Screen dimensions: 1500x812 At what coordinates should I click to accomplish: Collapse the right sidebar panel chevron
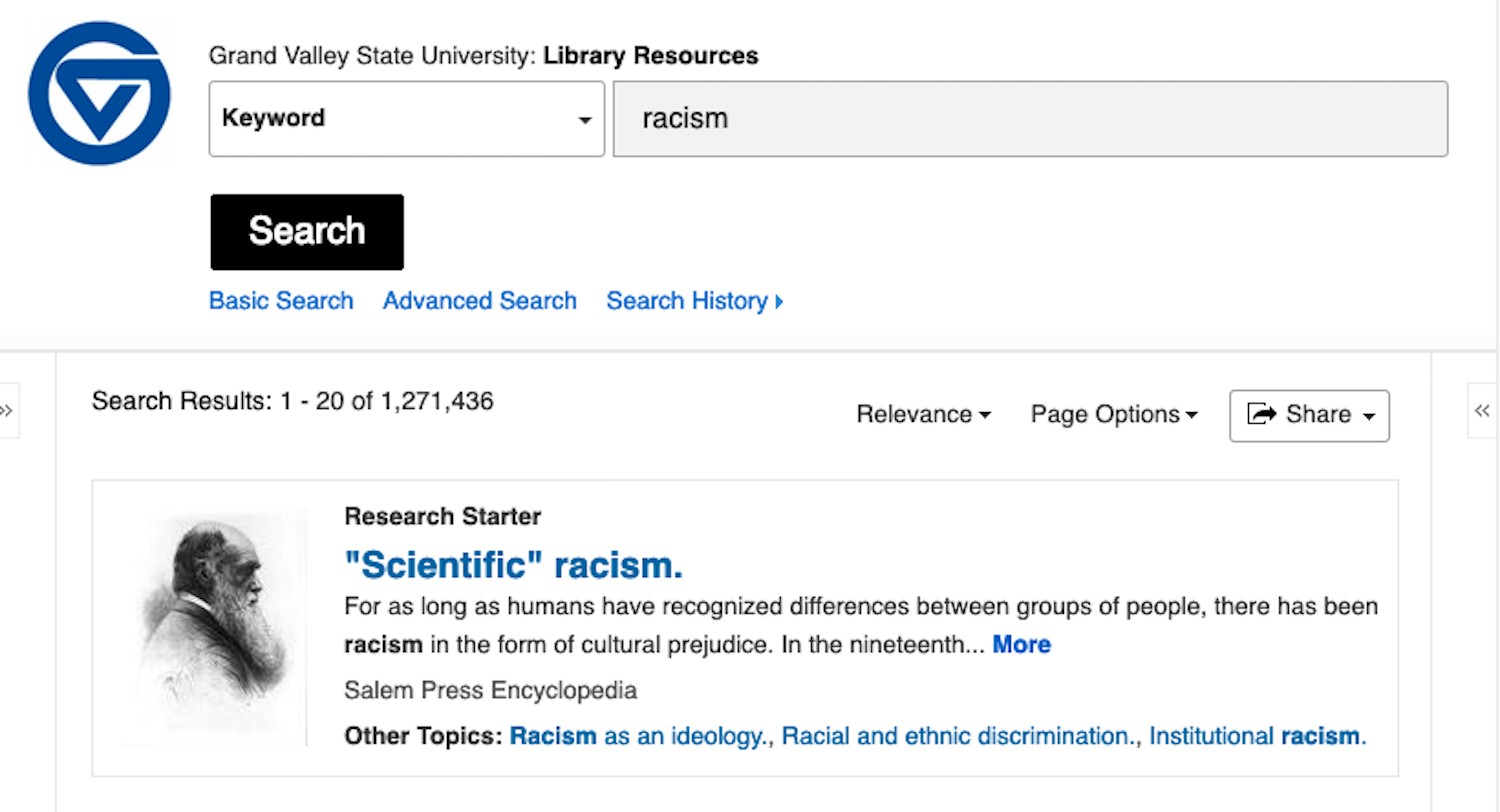click(x=1482, y=411)
